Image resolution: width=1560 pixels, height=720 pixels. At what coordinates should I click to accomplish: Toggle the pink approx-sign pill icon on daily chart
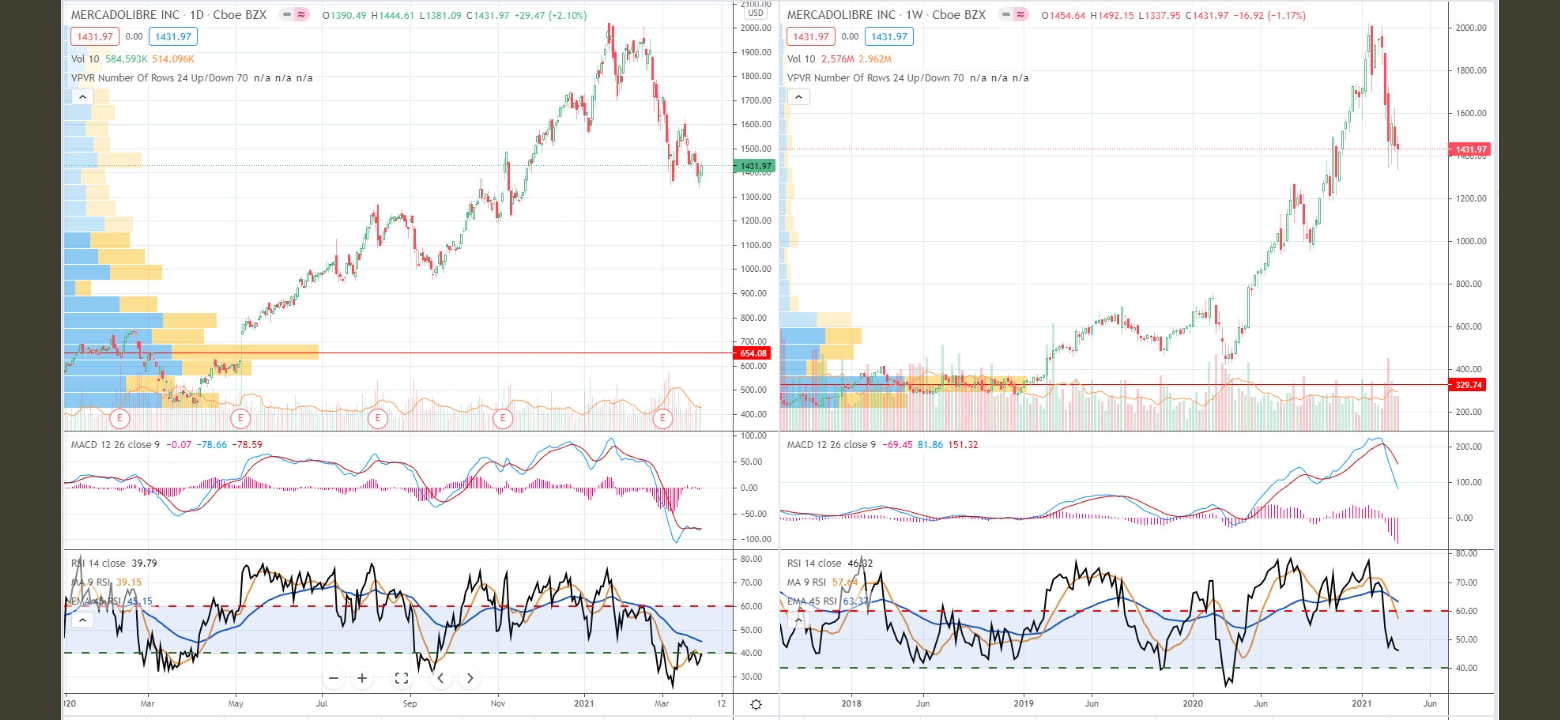pyautogui.click(x=303, y=16)
